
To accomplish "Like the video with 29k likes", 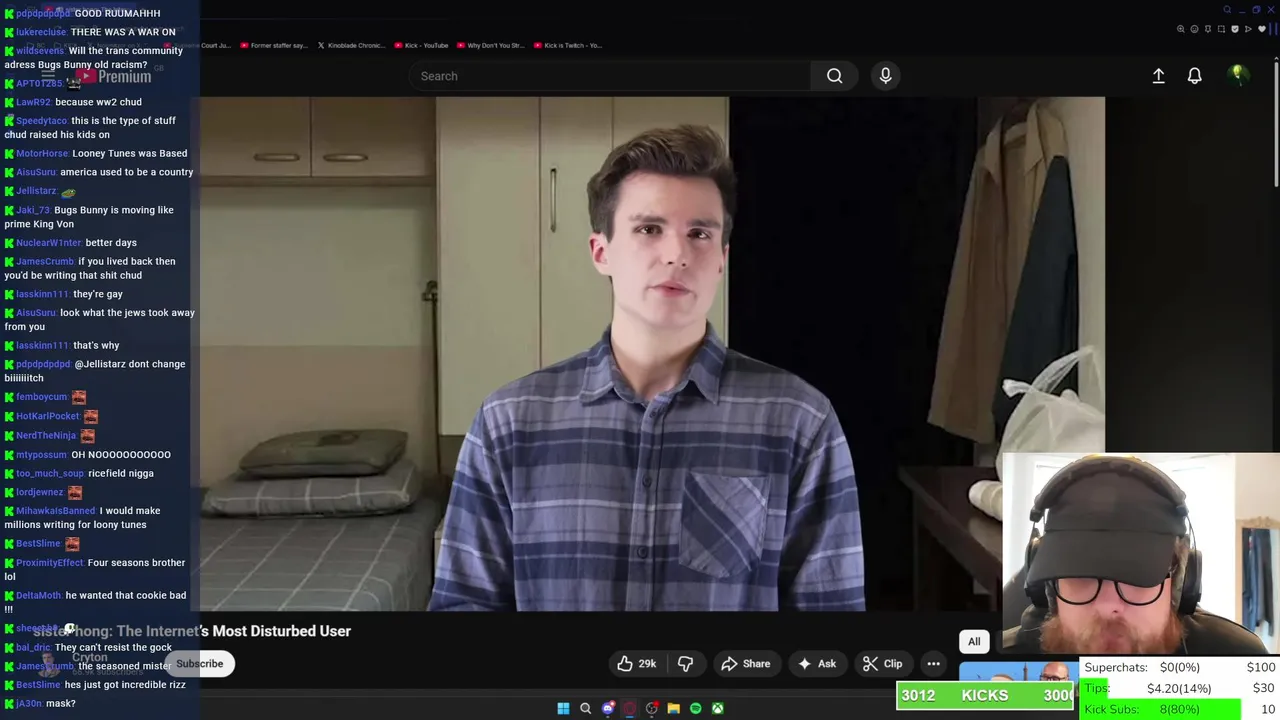I will tap(637, 664).
